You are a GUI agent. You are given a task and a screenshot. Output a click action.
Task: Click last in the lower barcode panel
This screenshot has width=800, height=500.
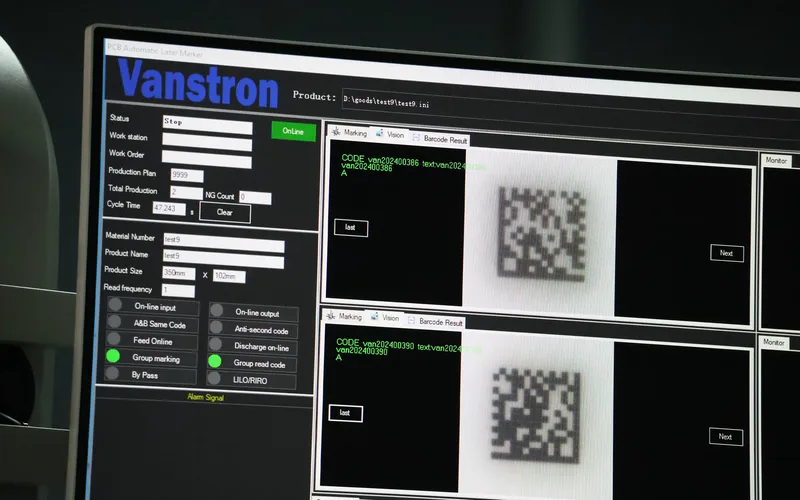click(346, 413)
